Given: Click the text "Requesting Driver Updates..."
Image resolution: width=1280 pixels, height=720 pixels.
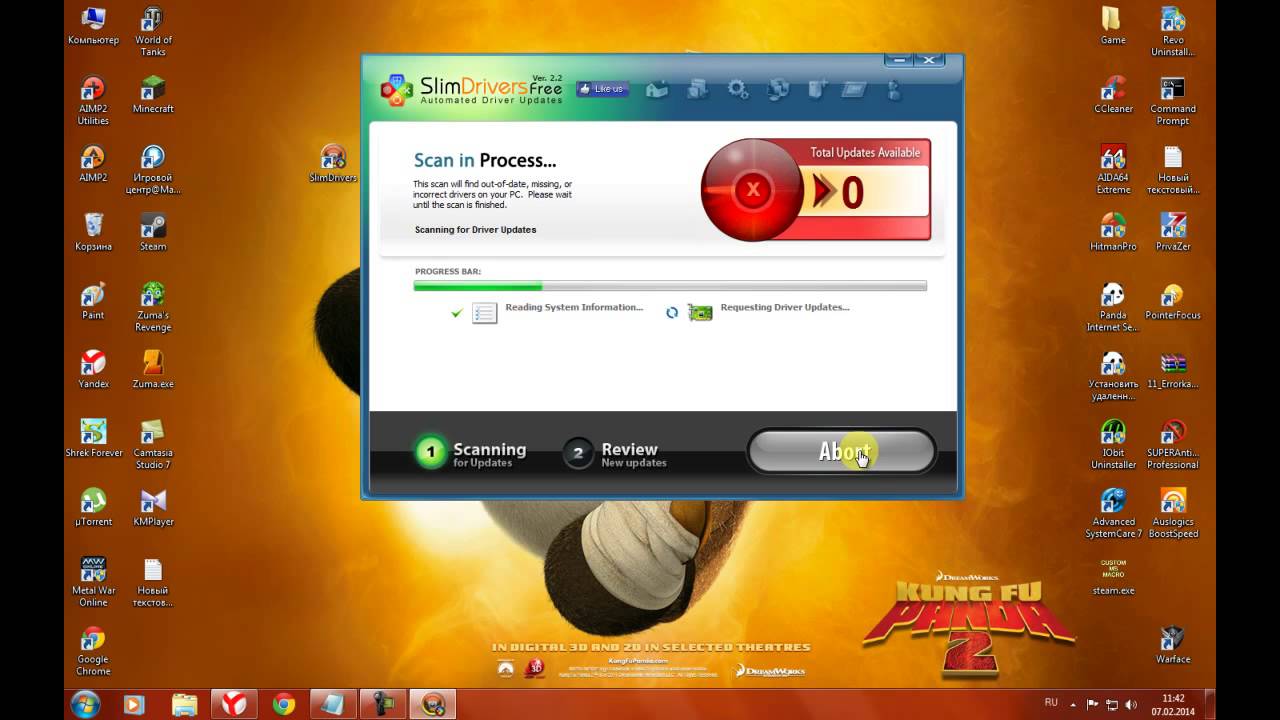Looking at the screenshot, I should 785,307.
